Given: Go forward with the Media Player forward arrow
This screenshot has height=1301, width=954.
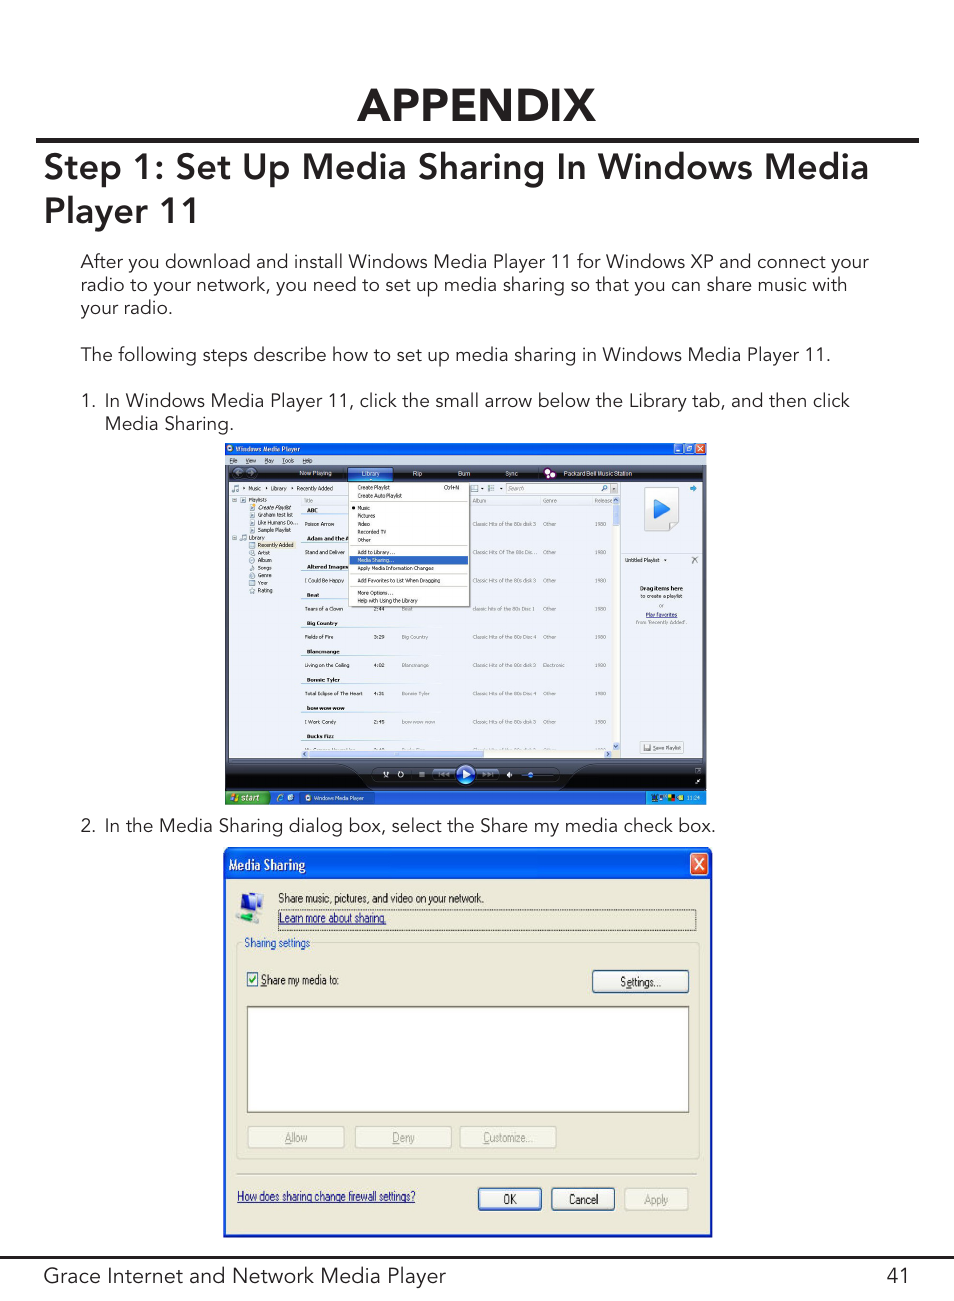Looking at the screenshot, I should pos(251,472).
